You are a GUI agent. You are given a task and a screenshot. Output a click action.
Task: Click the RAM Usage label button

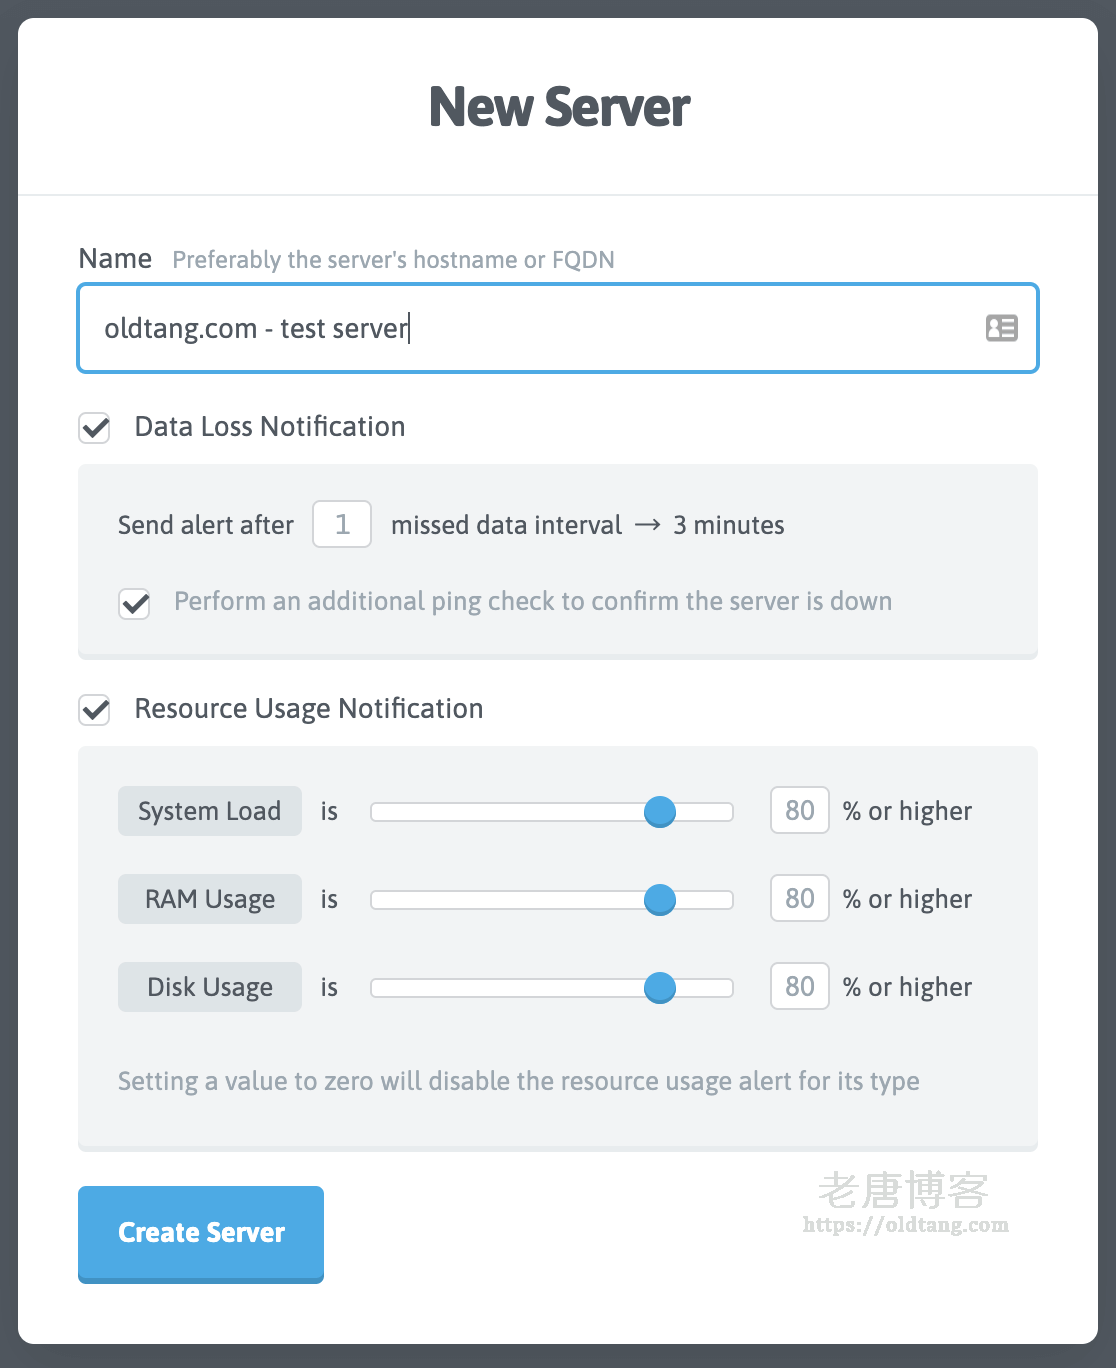(x=210, y=899)
